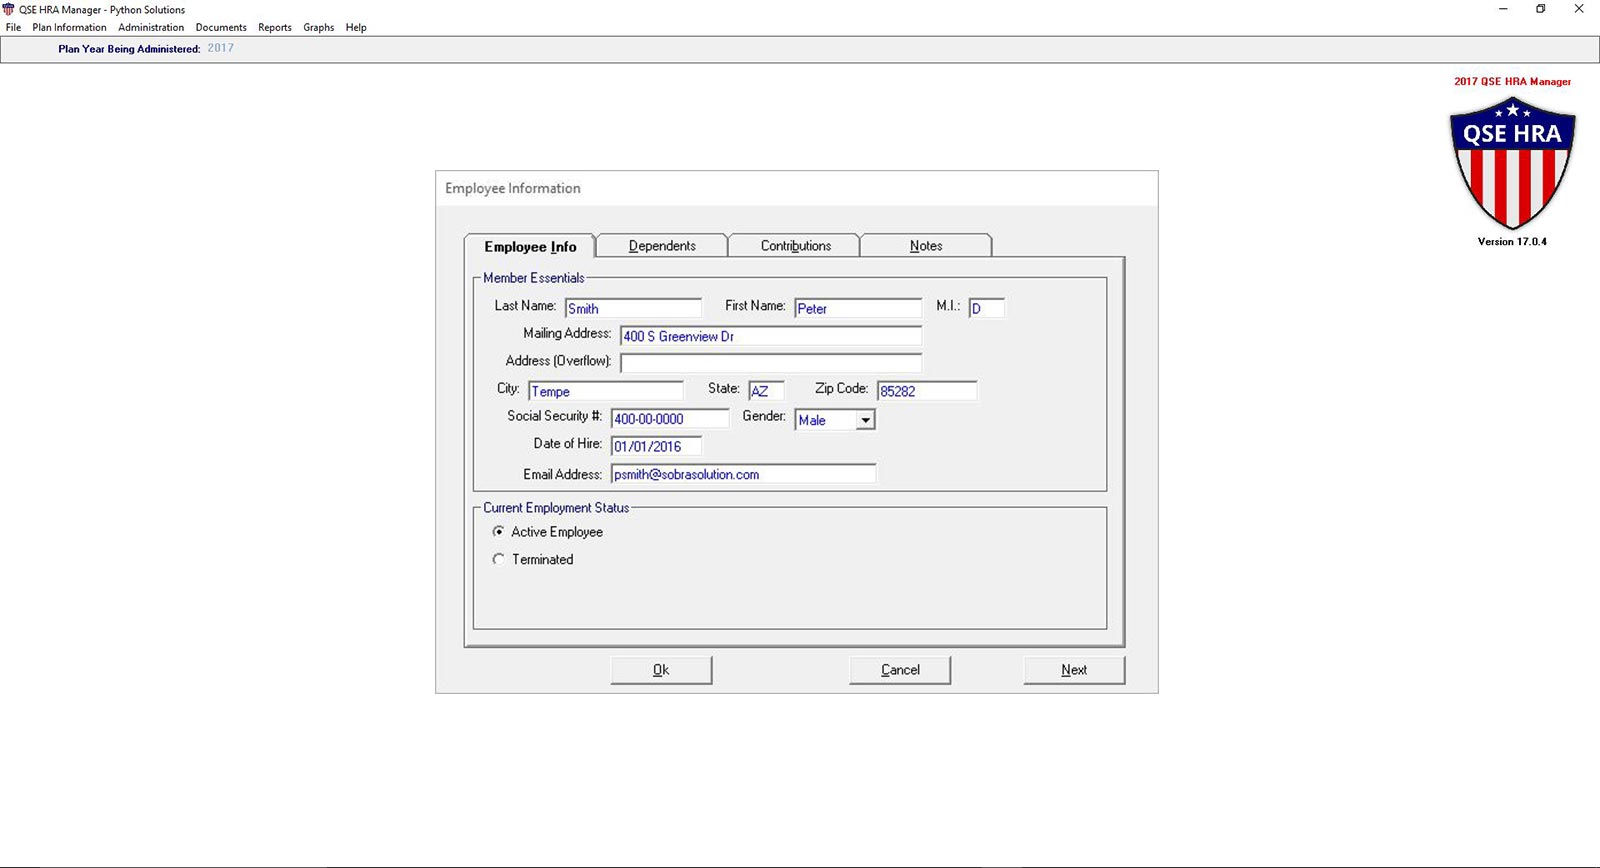The image size is (1600, 868).
Task: Click the app icon in title bar
Action: (x=9, y=9)
